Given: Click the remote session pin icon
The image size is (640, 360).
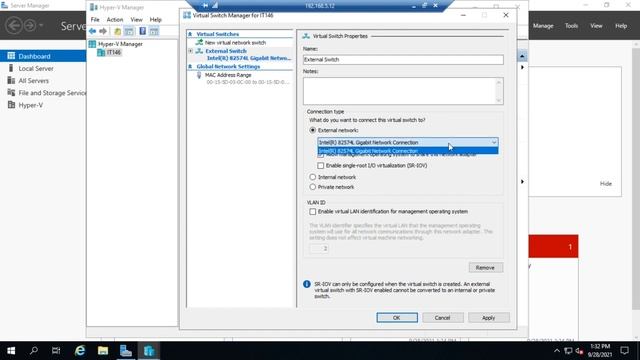Looking at the screenshot, I should 205,5.
